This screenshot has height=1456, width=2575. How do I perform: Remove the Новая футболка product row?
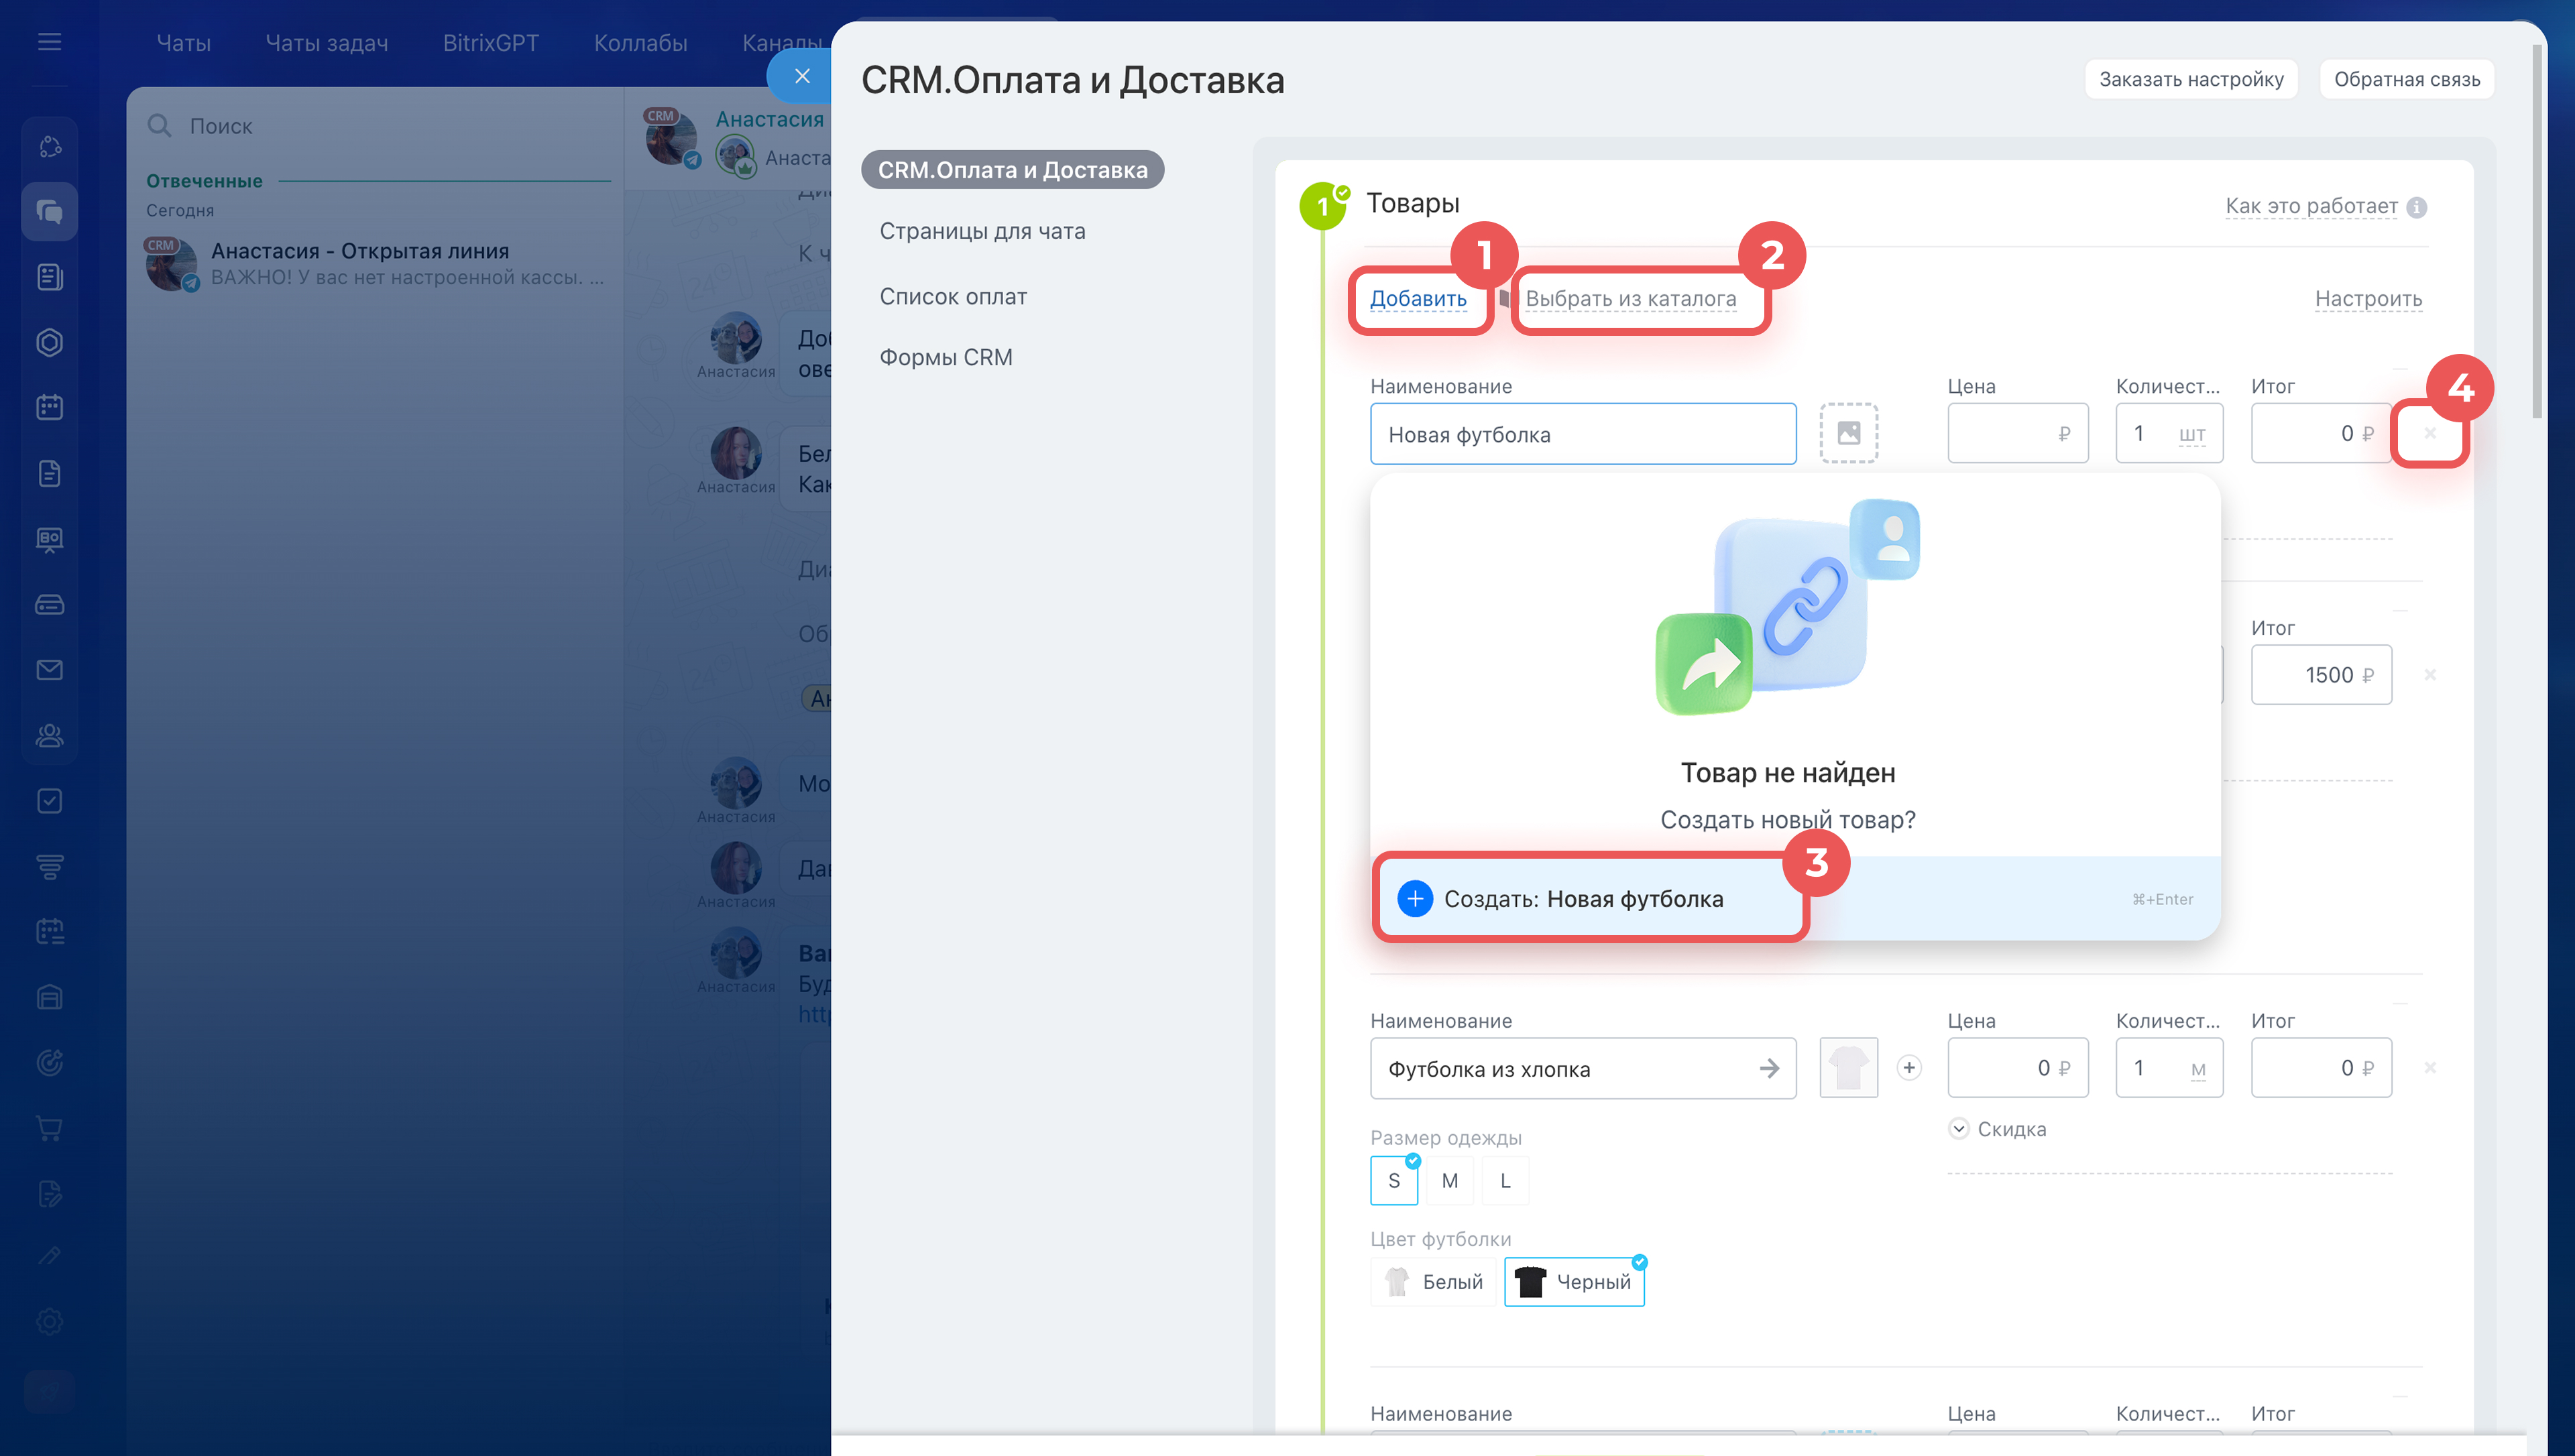pyautogui.click(x=2429, y=433)
